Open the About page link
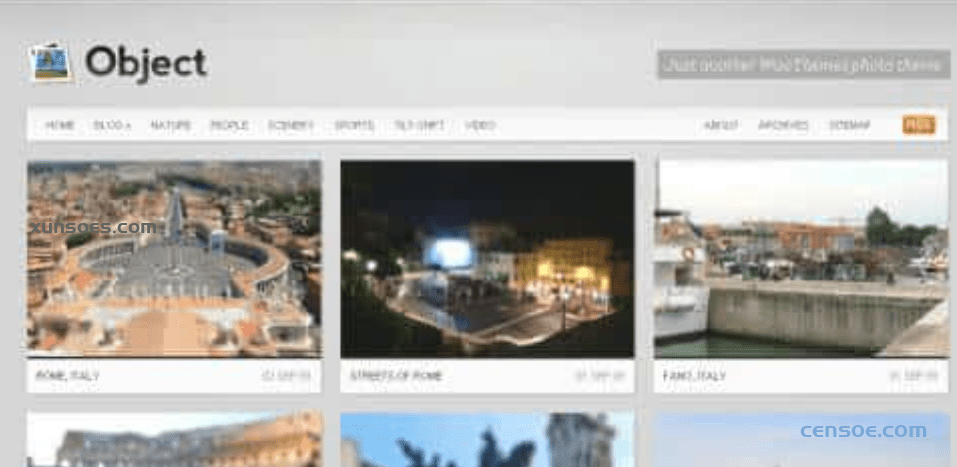Screen dimensions: 957x467 (720, 126)
